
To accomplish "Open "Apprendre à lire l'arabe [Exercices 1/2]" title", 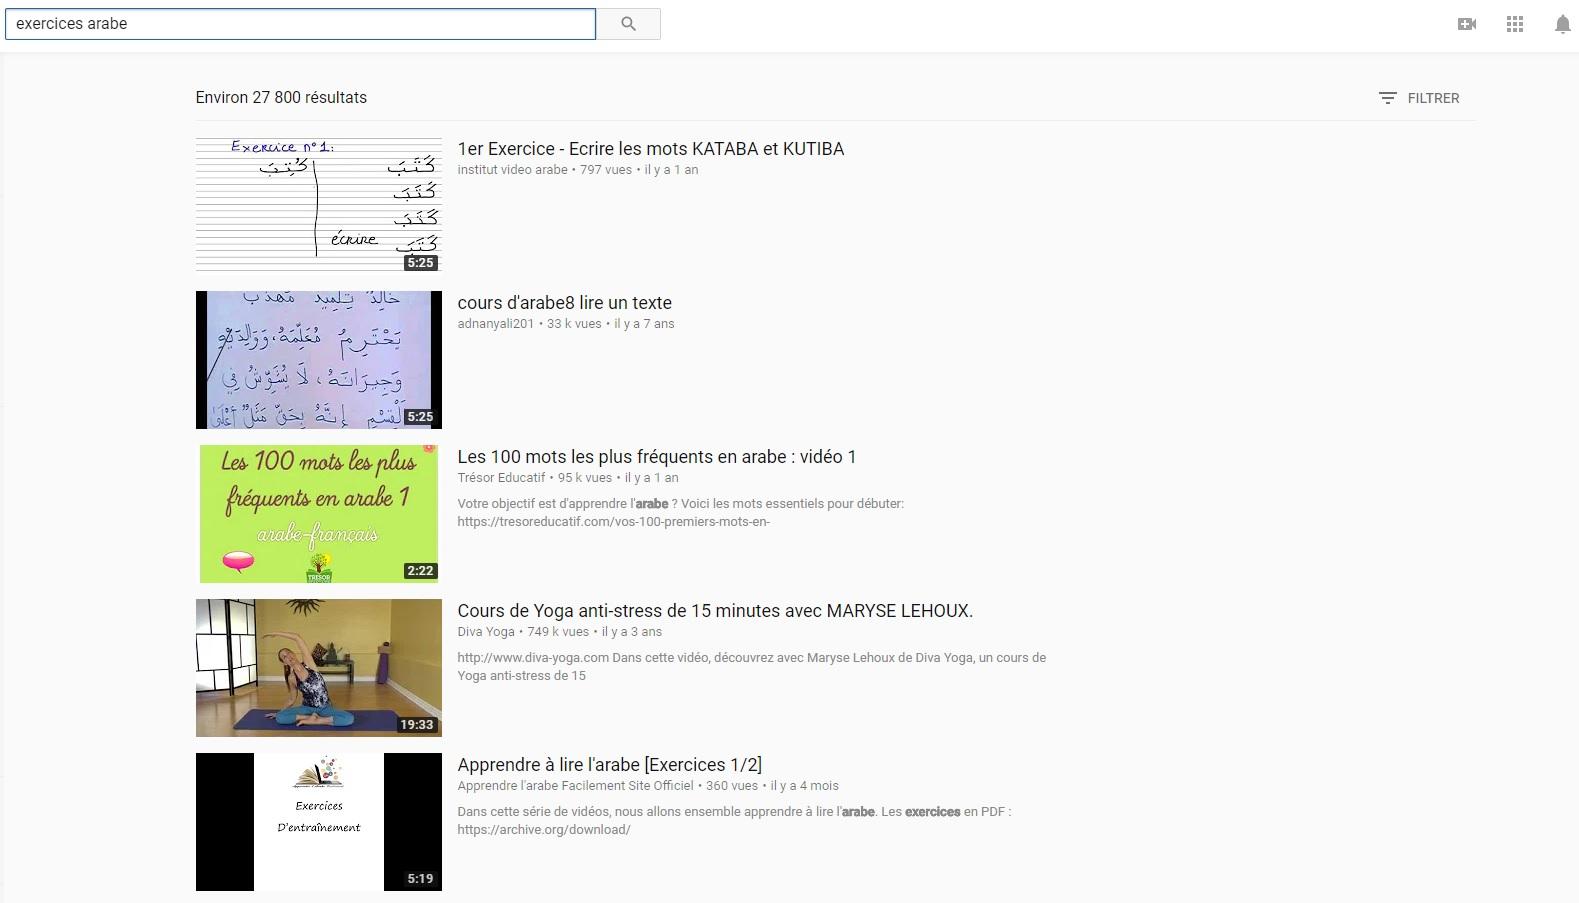I will pos(609,765).
